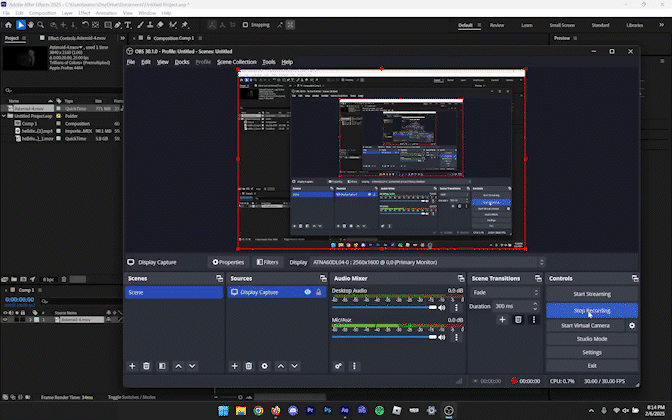Image resolution: width=672 pixels, height=420 pixels.
Task: Expand Untitled Project.aep folder in Project panel
Action: [4, 116]
